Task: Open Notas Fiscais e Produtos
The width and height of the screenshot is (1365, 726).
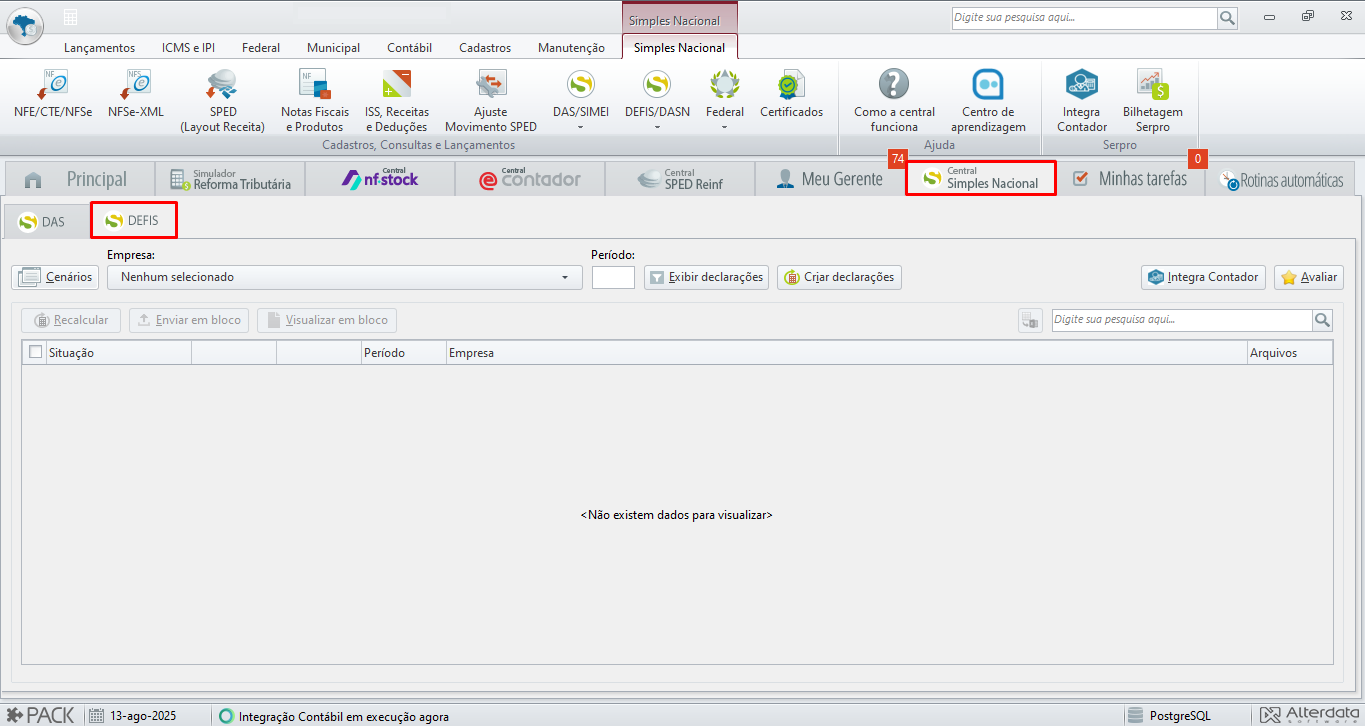Action: [315, 100]
